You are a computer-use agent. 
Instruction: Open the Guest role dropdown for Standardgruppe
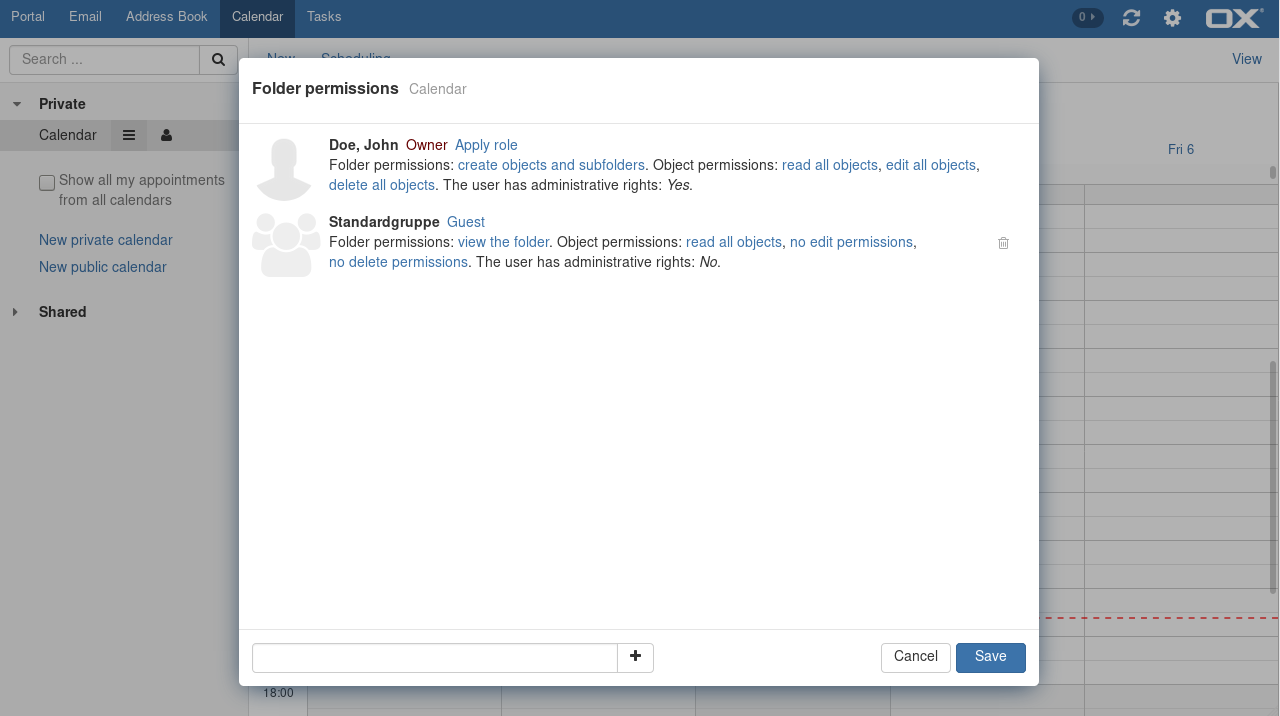click(465, 222)
